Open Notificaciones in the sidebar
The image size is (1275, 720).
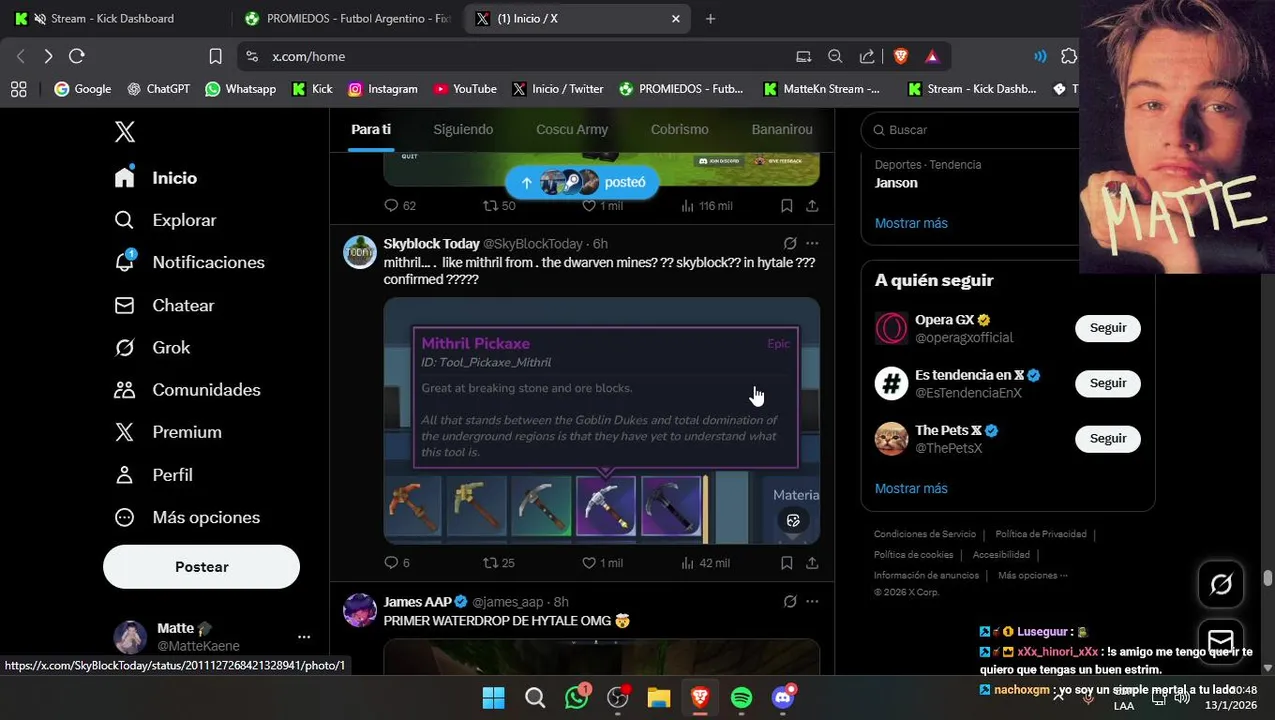point(189,262)
